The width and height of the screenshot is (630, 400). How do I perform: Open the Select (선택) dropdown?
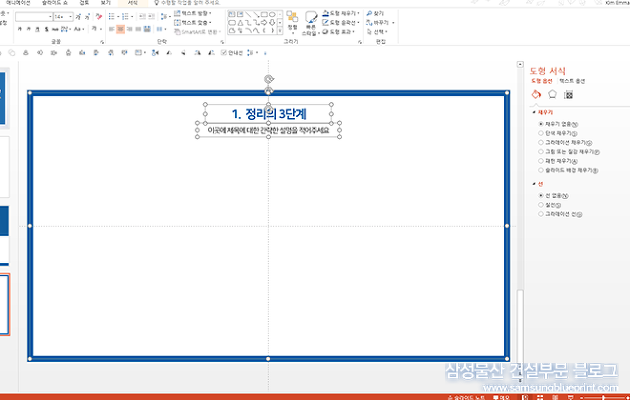(377, 32)
